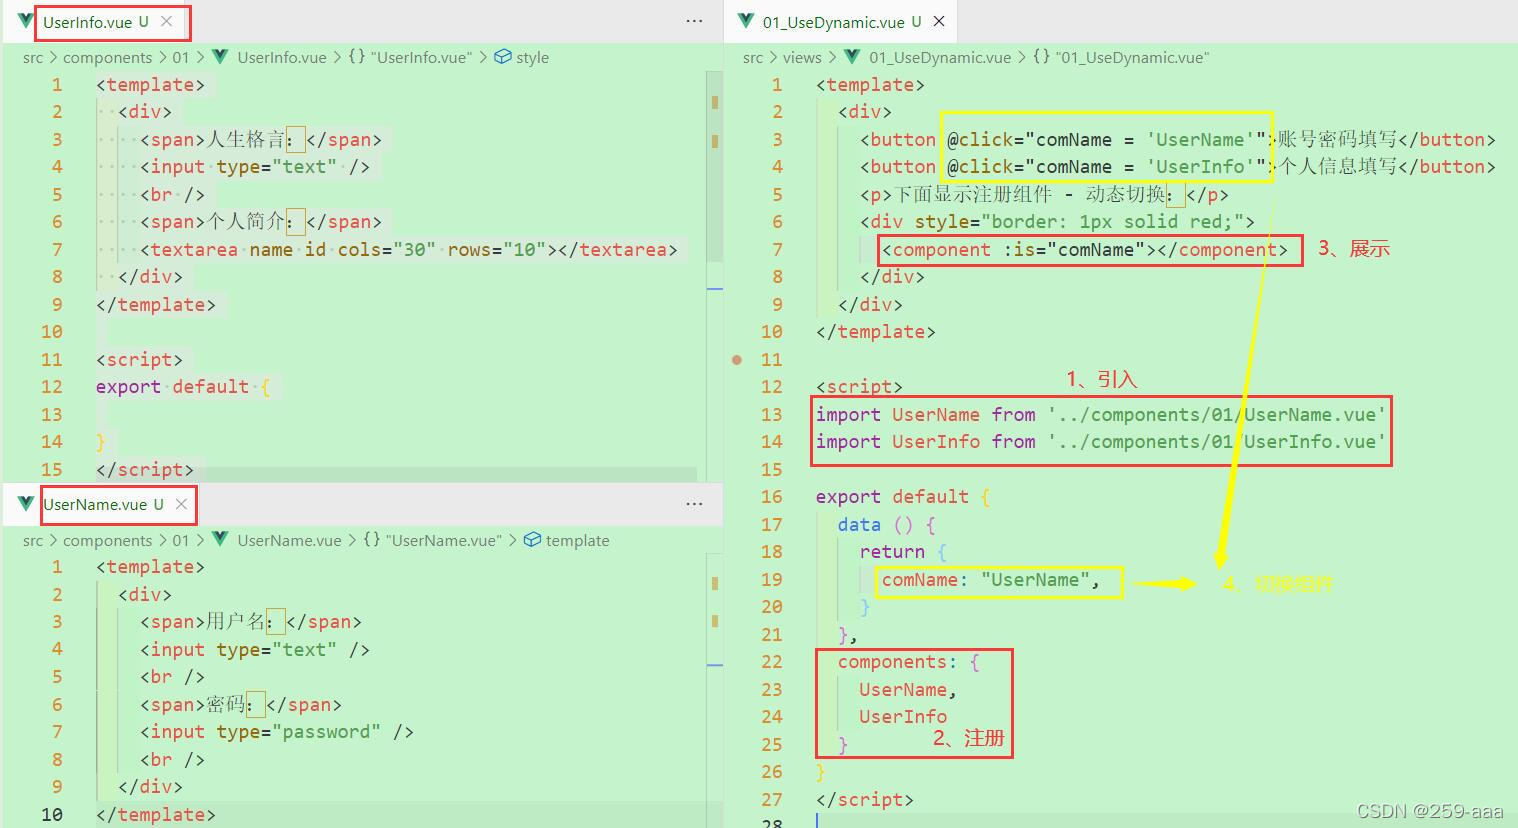1518x828 pixels.
Task: Select the 'template' breadcrumb symbol
Action: pyautogui.click(x=577, y=540)
